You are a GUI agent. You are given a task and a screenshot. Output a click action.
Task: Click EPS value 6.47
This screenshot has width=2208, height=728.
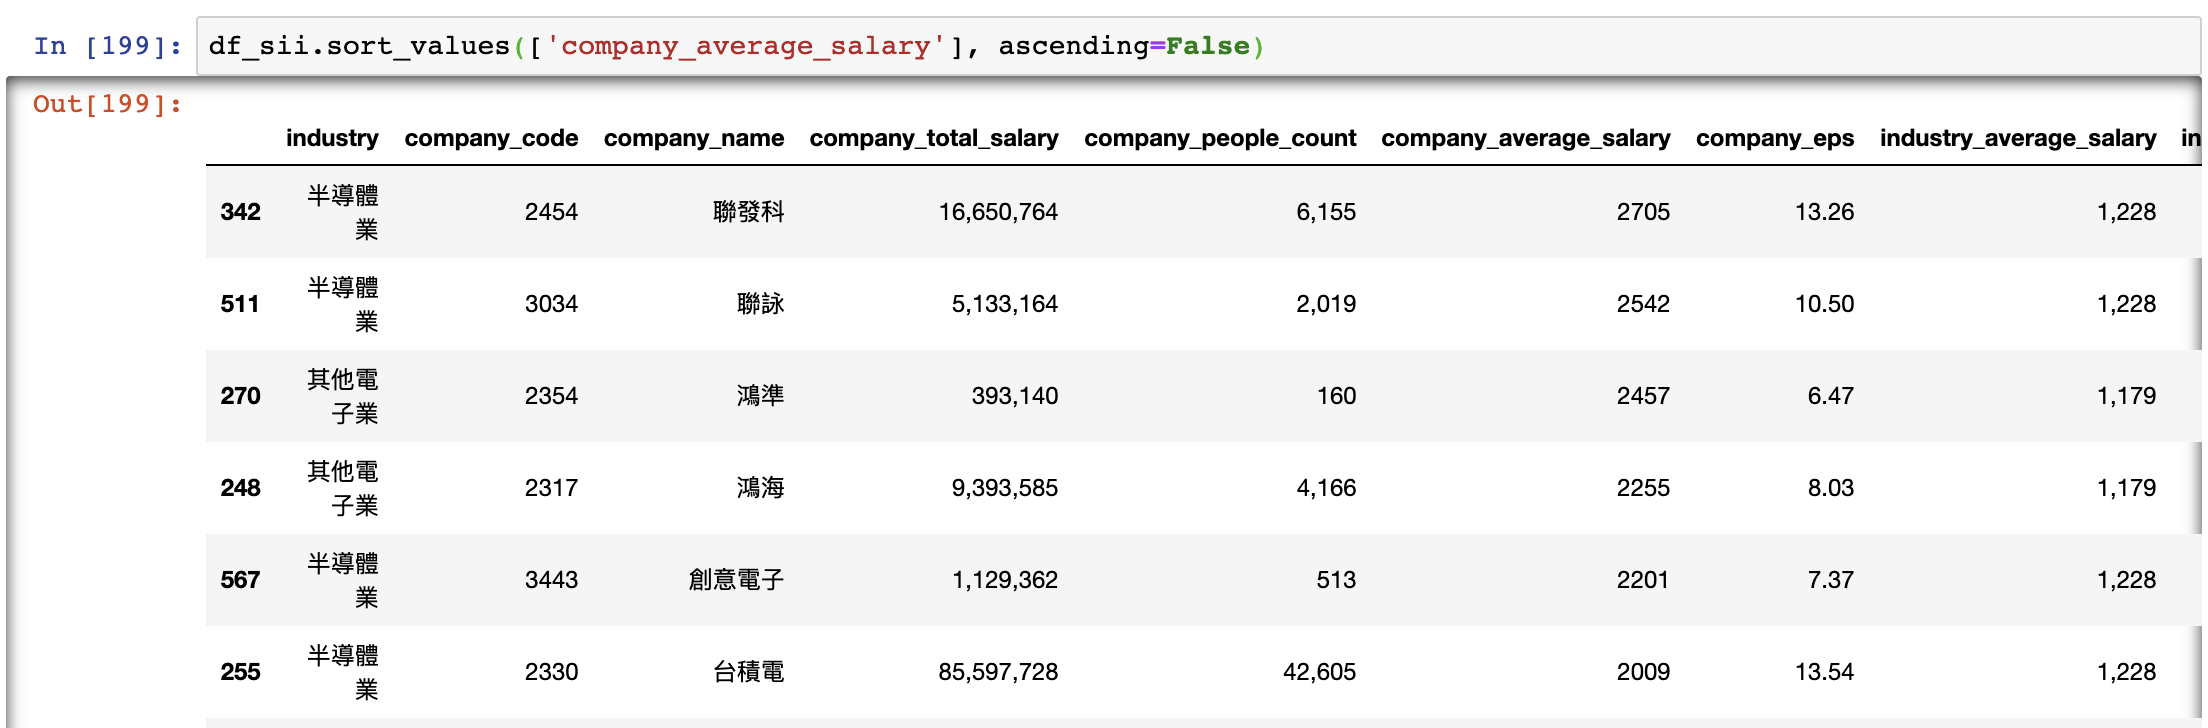pyautogui.click(x=1830, y=396)
